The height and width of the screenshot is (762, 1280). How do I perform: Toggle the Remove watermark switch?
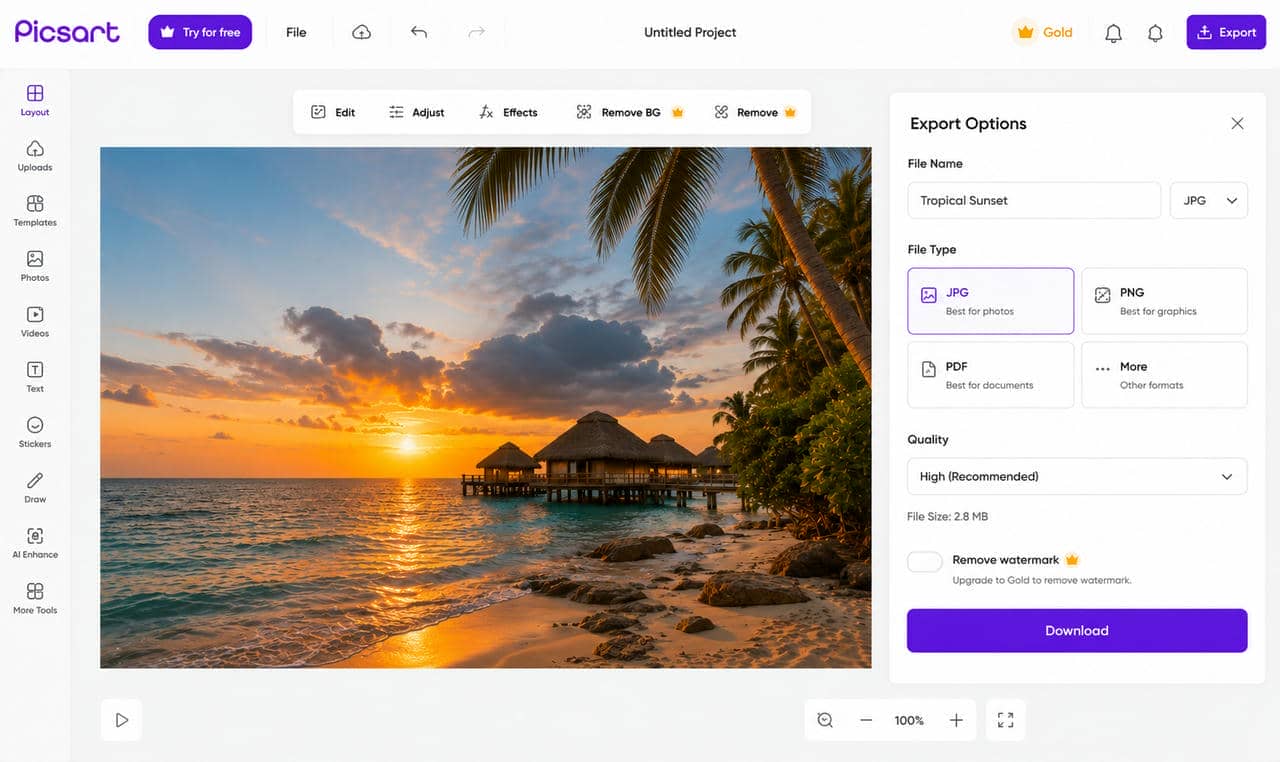point(925,562)
